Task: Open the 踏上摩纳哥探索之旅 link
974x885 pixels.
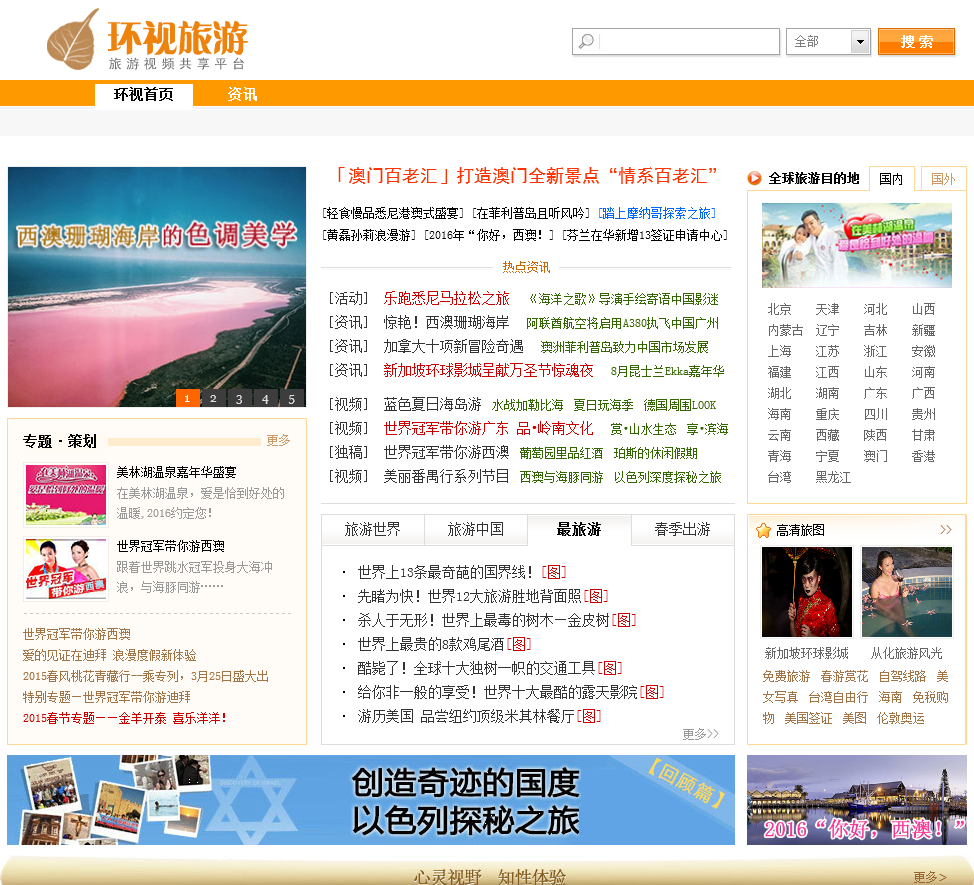Action: pyautogui.click(x=657, y=213)
